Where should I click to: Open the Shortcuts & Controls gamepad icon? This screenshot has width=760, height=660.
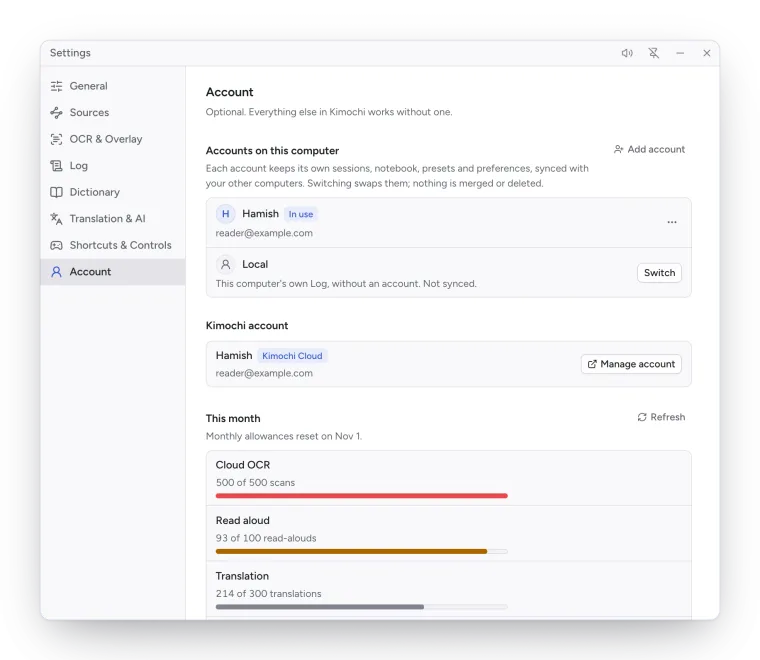pos(56,245)
